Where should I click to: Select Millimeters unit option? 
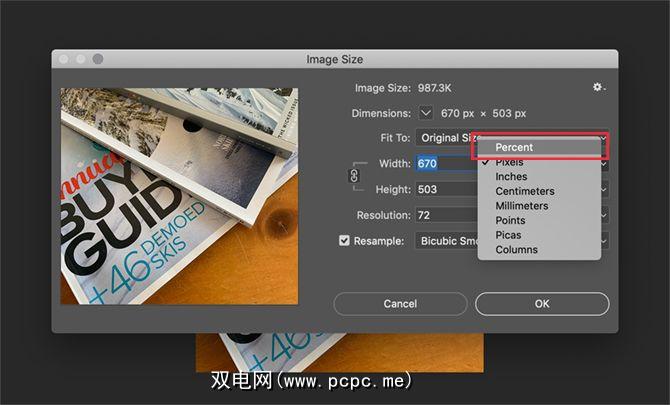click(540, 205)
